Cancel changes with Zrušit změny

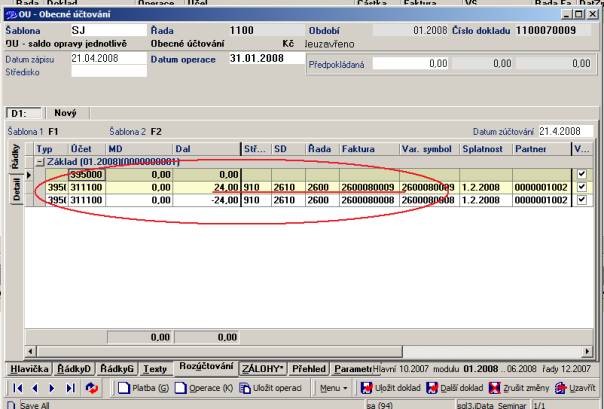[522, 387]
